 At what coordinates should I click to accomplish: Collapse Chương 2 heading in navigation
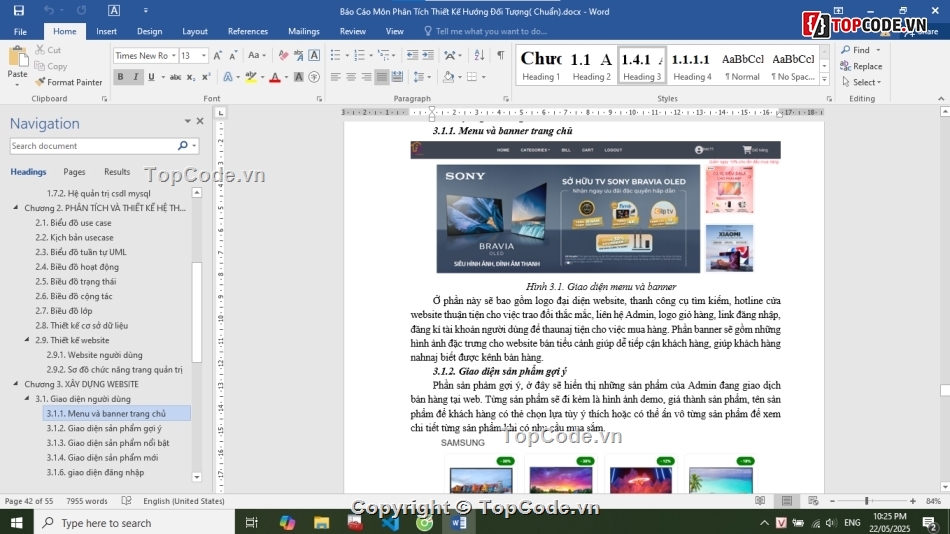coord(16,207)
